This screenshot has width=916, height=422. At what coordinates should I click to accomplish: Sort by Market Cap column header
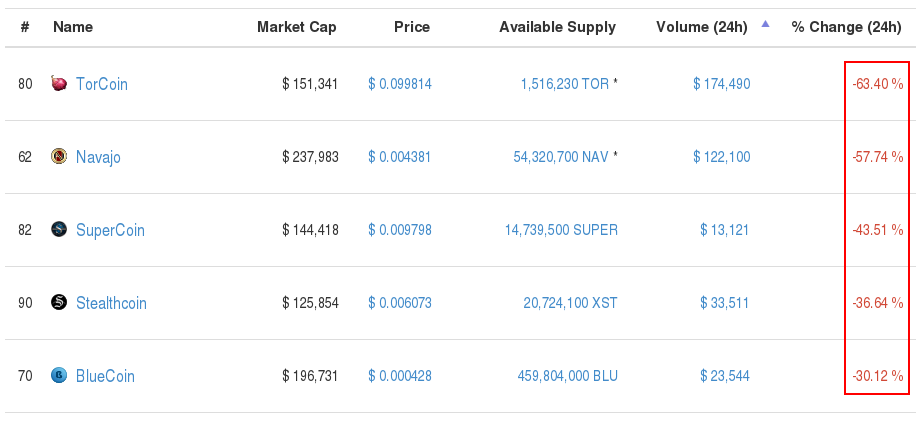click(x=296, y=27)
